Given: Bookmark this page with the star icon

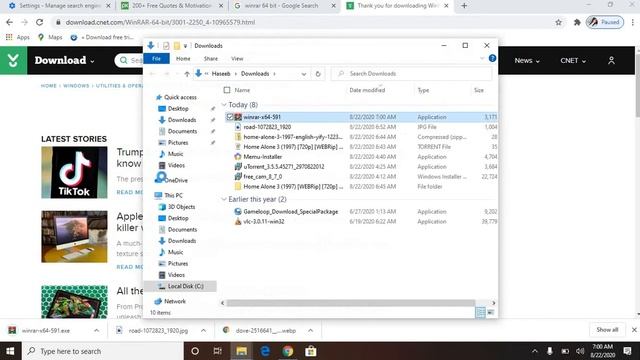Looking at the screenshot, I should pyautogui.click(x=558, y=22).
